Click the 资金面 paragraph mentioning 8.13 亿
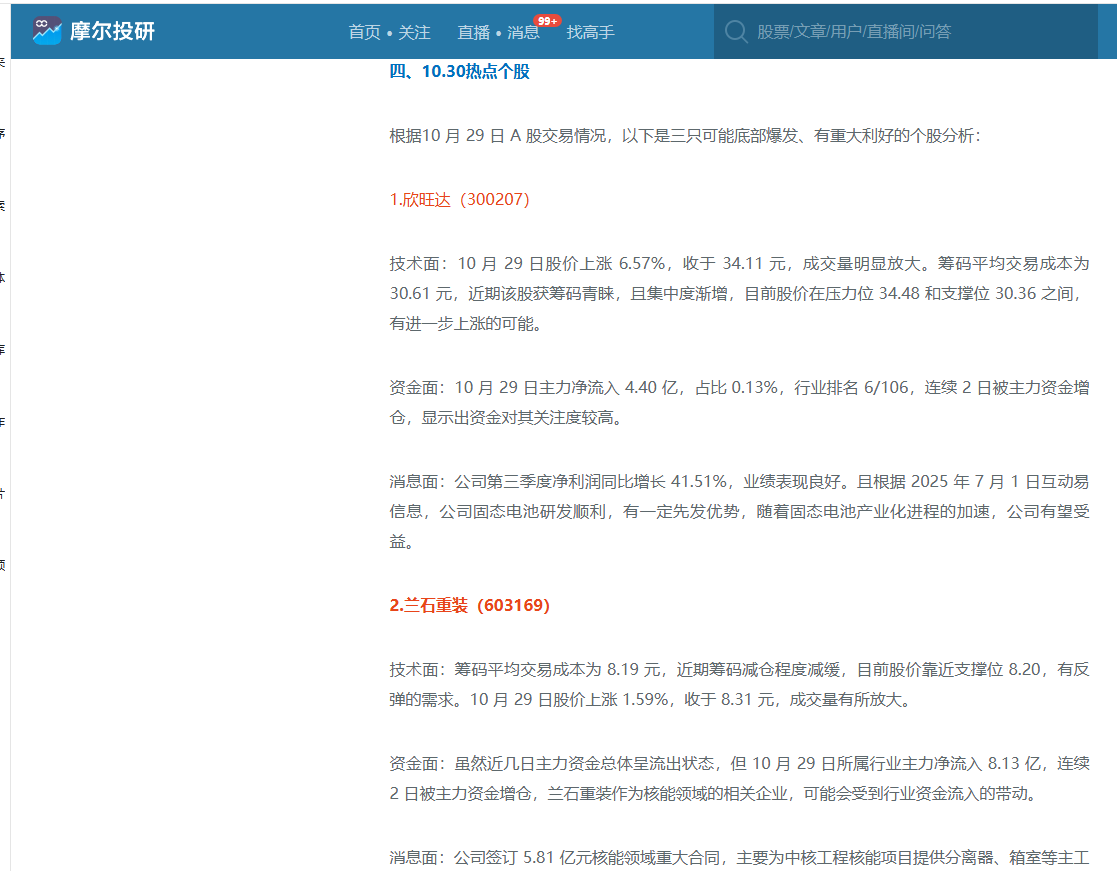Viewport: 1117px width, 871px height. 739,778
